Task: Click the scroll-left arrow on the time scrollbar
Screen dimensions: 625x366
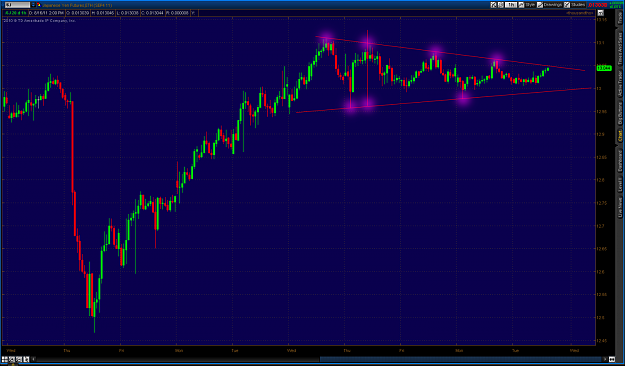Action: tap(33, 359)
